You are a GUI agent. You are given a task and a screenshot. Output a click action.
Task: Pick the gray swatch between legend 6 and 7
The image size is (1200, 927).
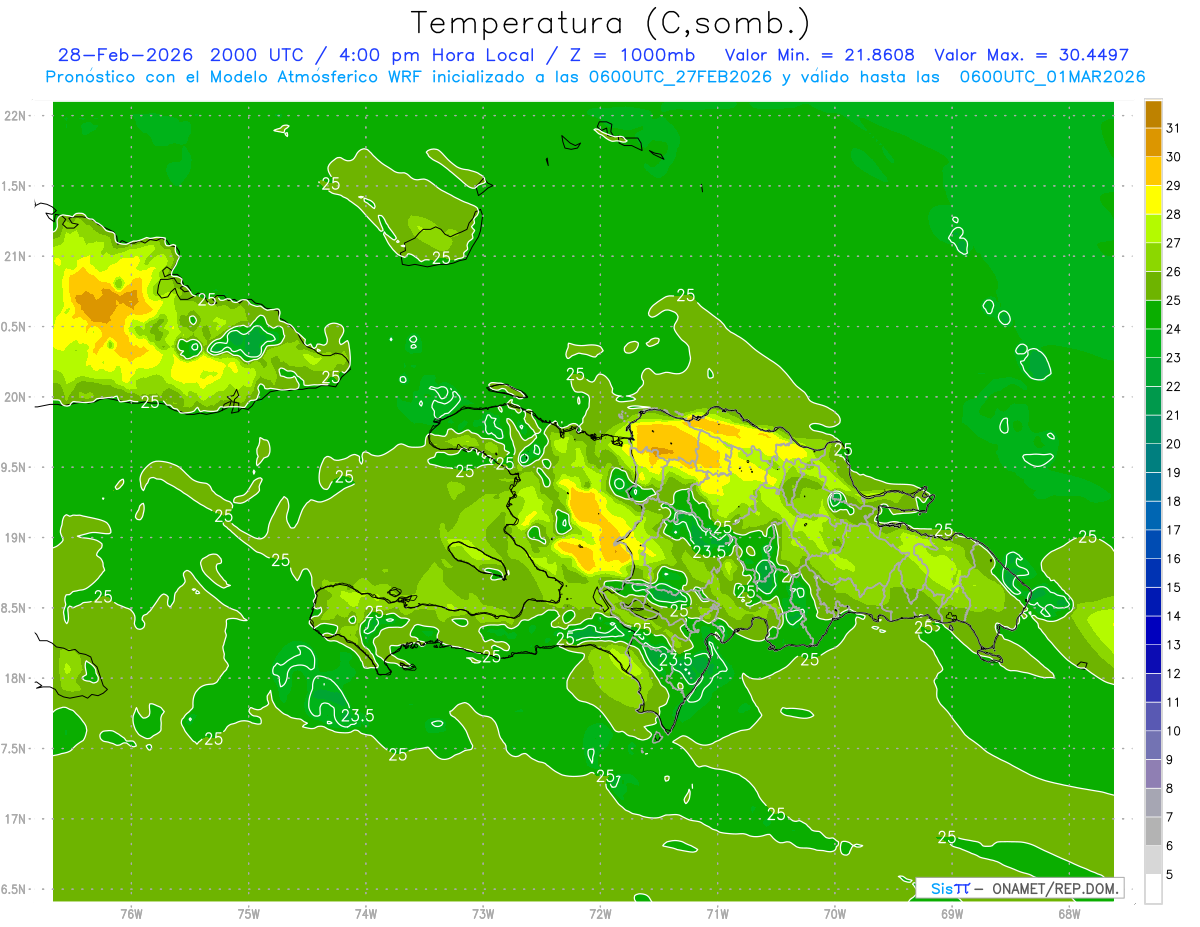click(x=1153, y=831)
